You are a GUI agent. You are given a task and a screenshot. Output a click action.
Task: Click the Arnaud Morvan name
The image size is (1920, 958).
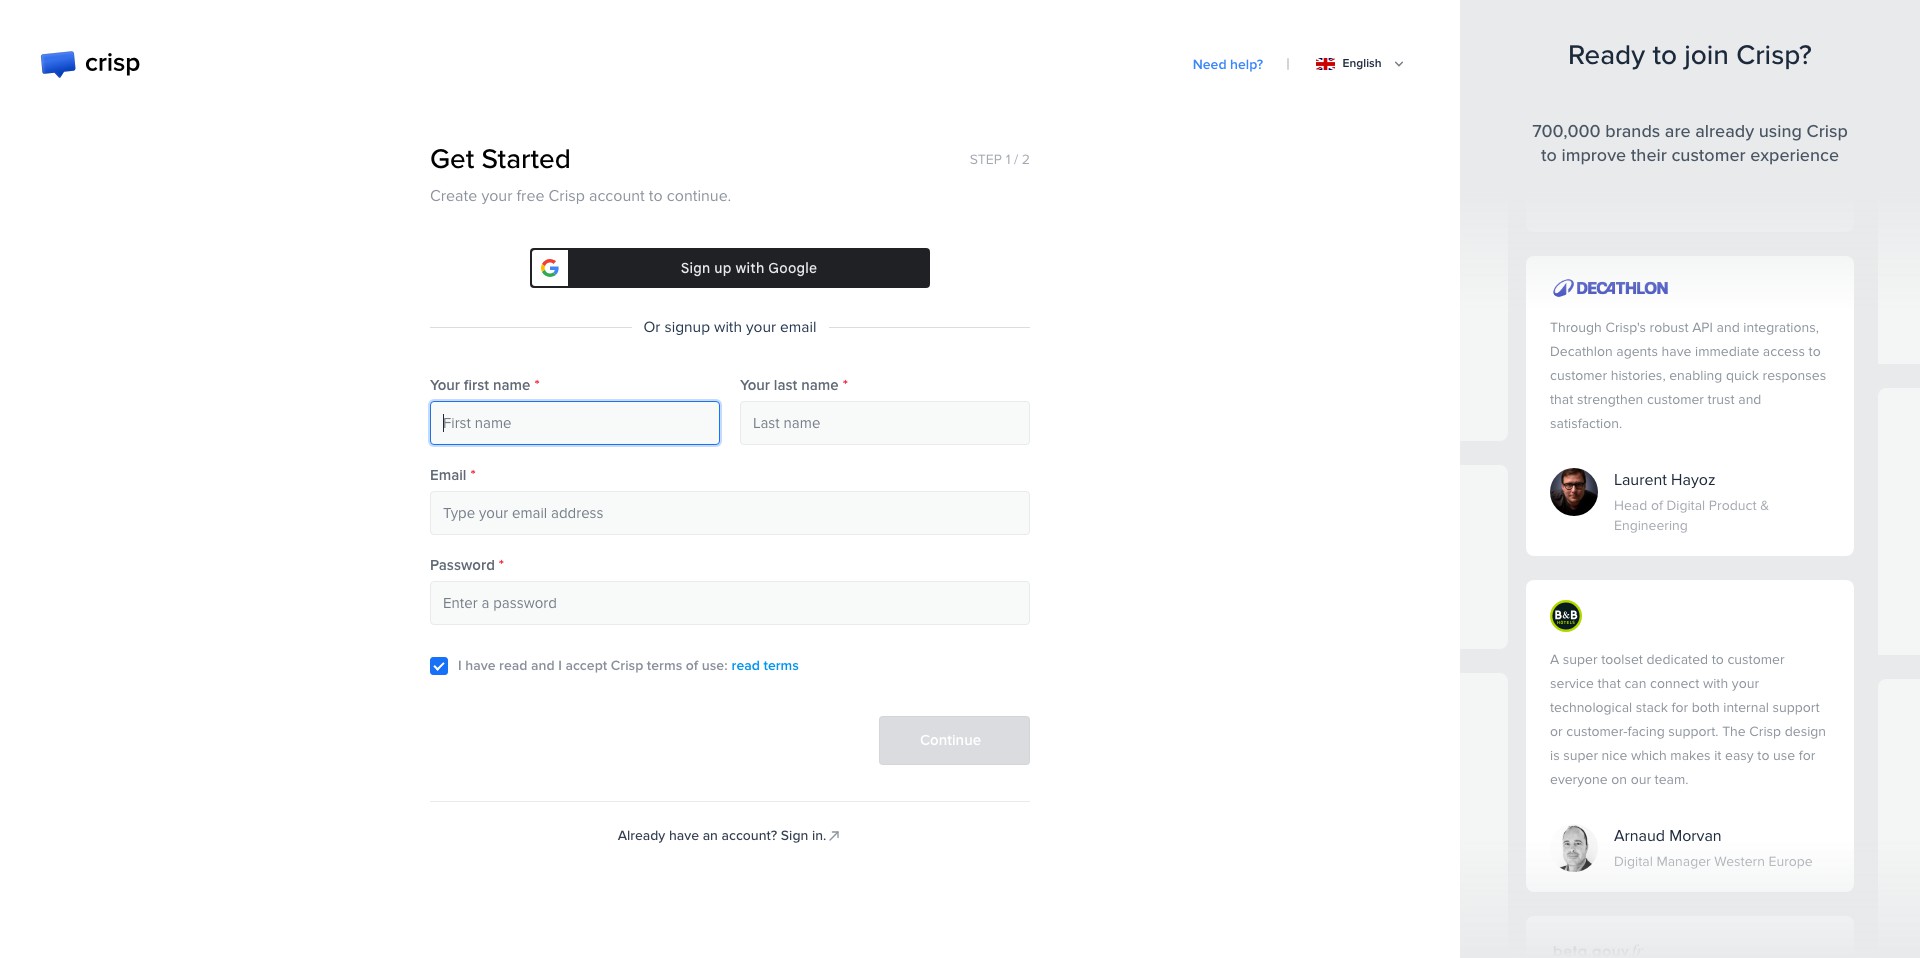point(1667,836)
